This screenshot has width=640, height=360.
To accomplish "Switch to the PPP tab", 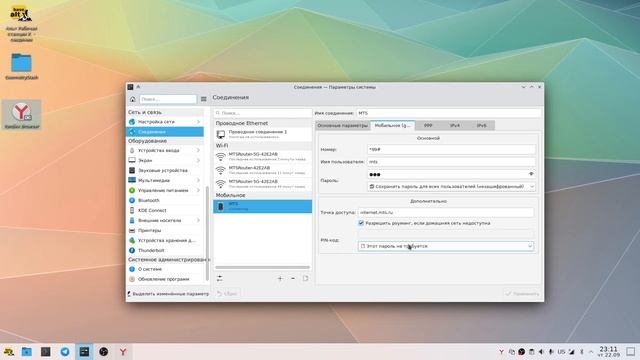I will tap(428, 125).
